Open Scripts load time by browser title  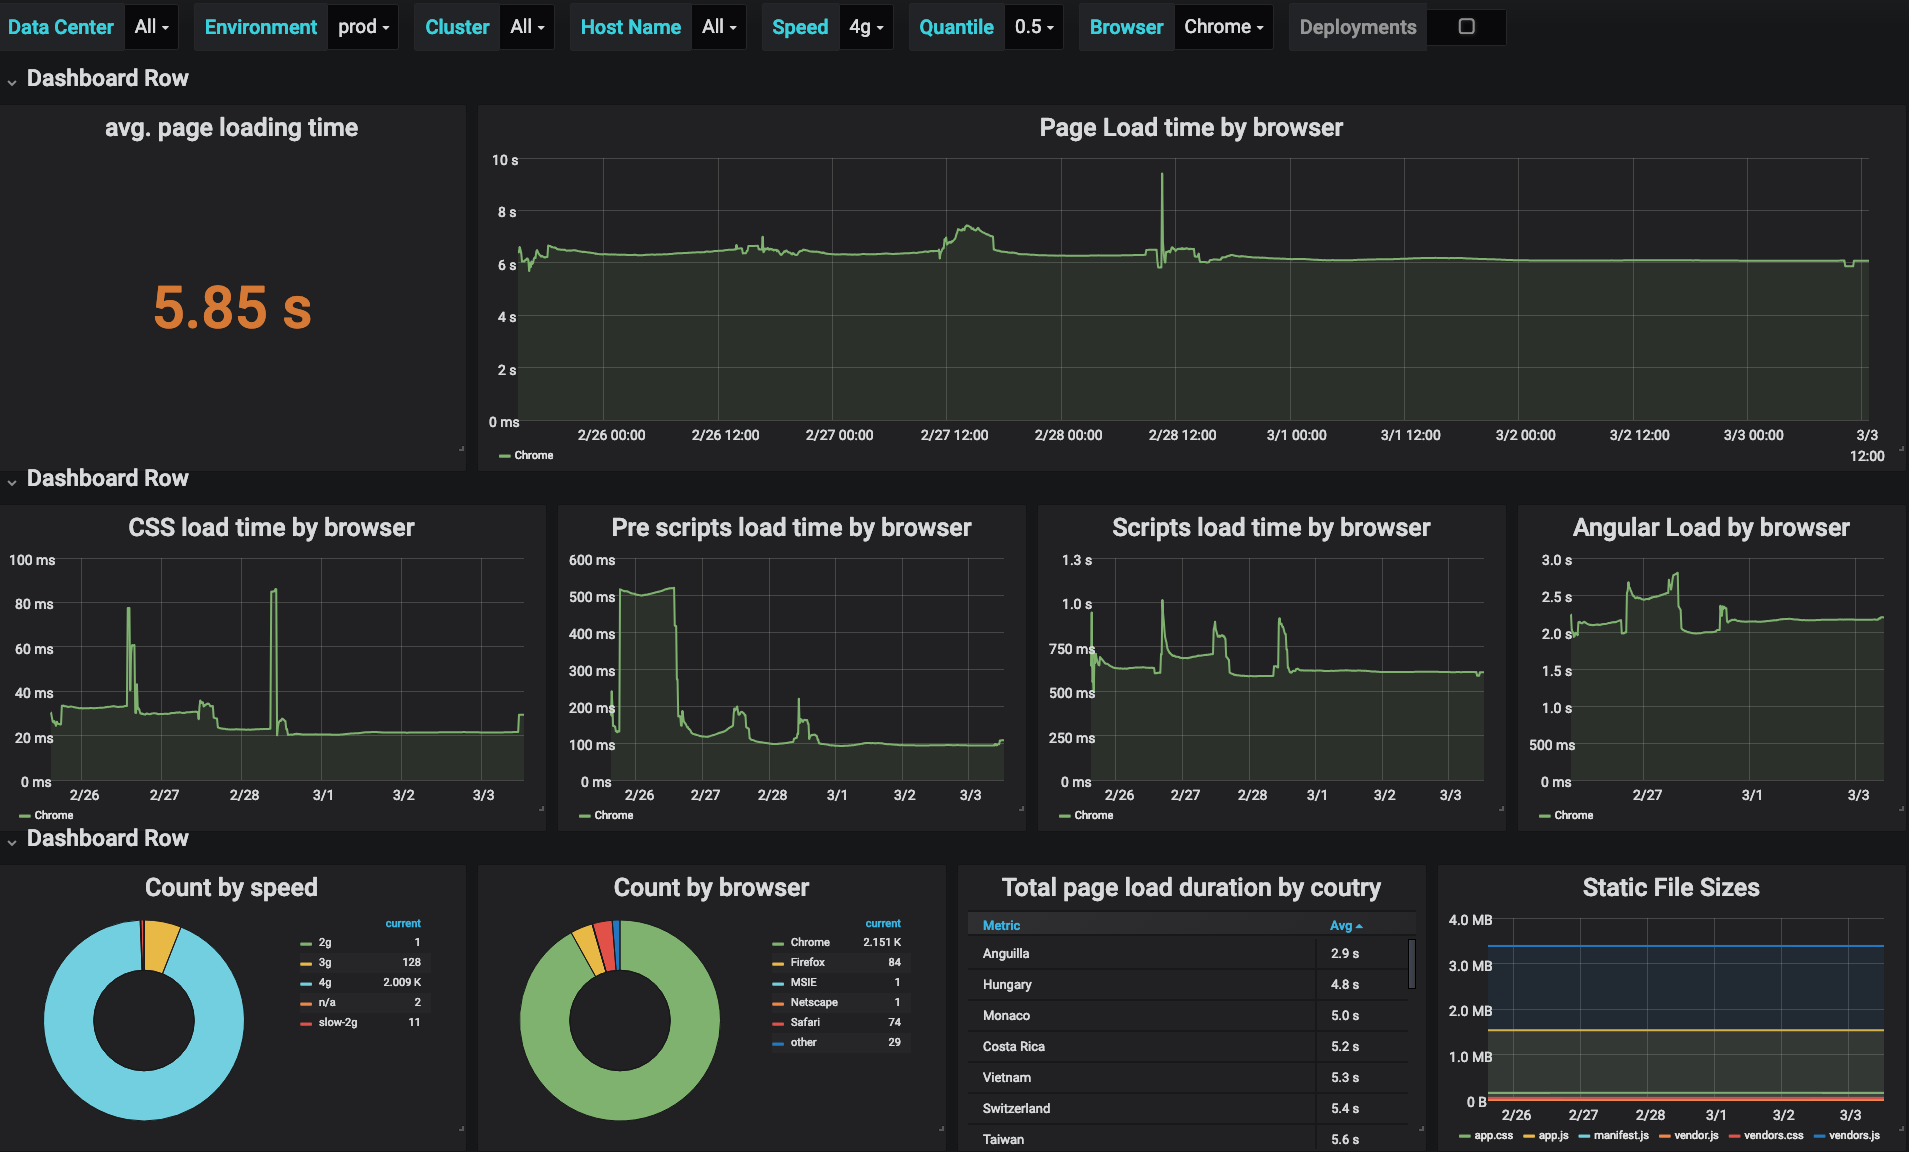coord(1271,528)
